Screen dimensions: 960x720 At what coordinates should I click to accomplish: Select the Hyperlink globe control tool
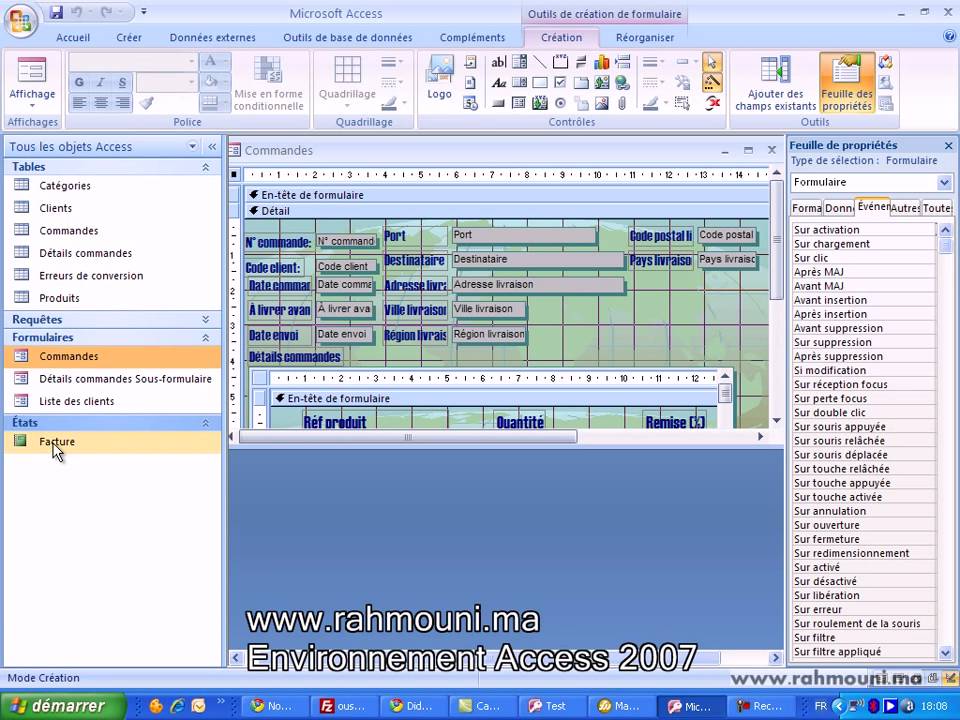[622, 83]
